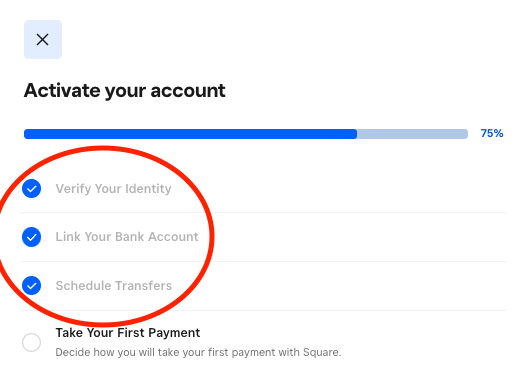
Task: Click the word Square in the description
Action: pyautogui.click(x=321, y=352)
